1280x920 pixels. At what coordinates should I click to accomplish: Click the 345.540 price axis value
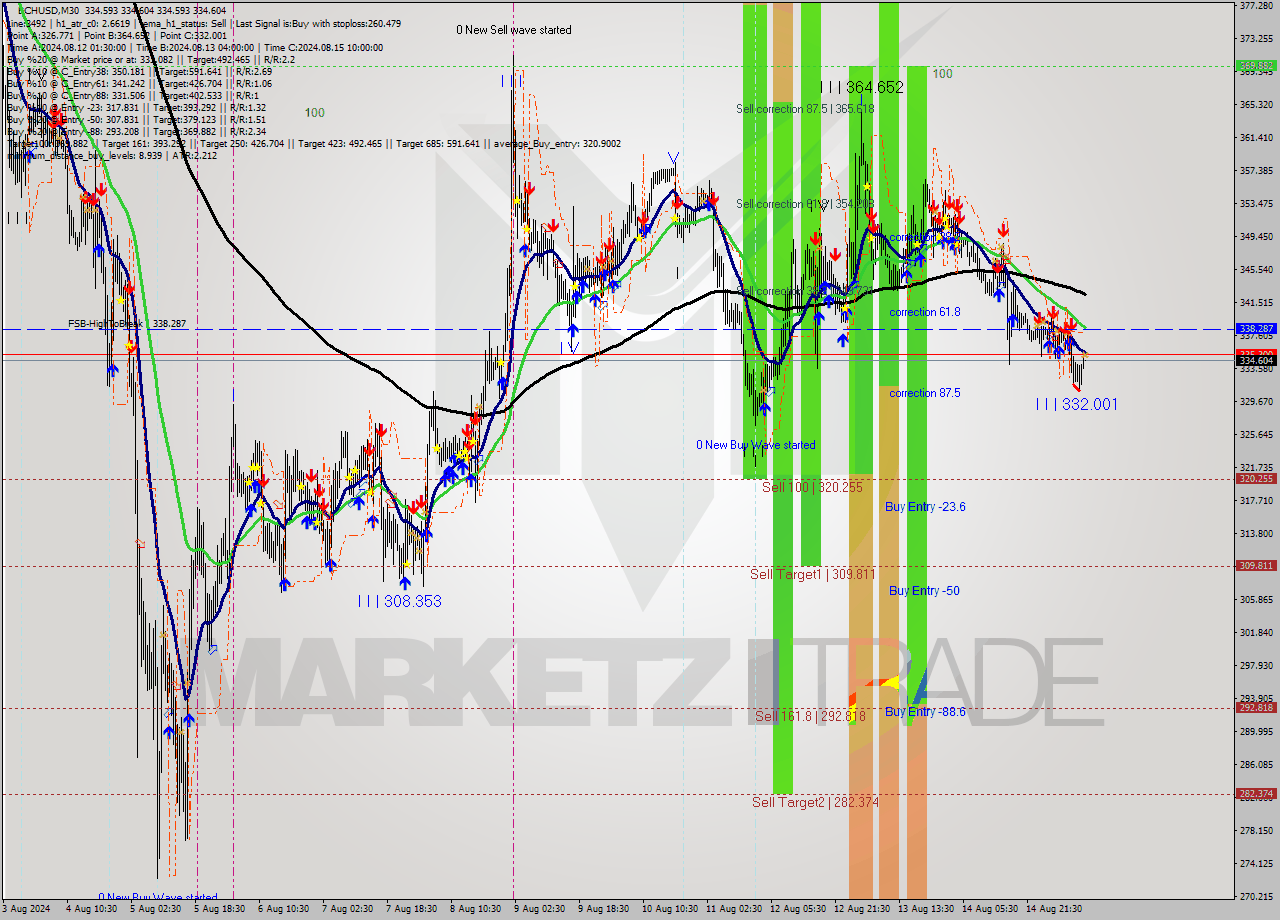tap(1256, 269)
